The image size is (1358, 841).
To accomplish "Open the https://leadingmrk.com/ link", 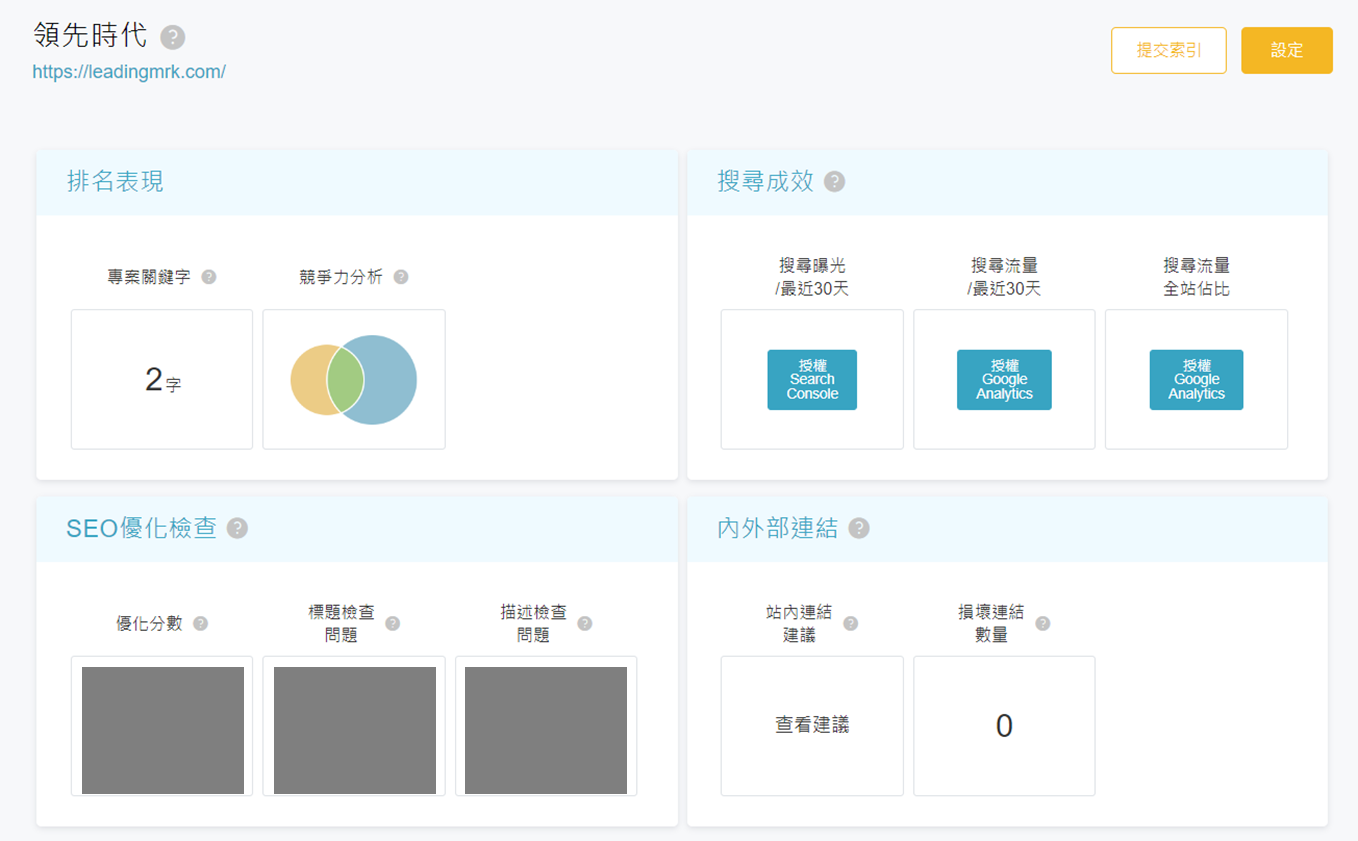I will (129, 72).
